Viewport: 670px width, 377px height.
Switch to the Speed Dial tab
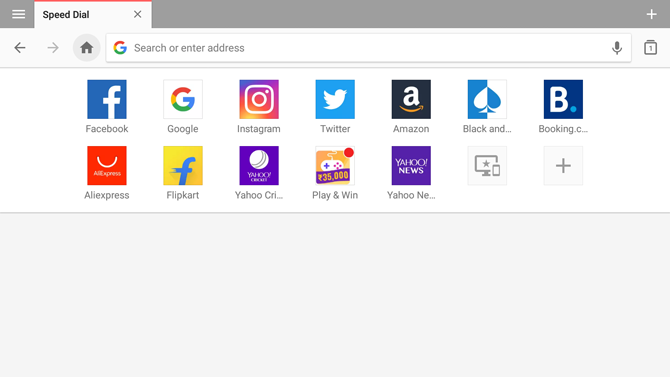[93, 15]
